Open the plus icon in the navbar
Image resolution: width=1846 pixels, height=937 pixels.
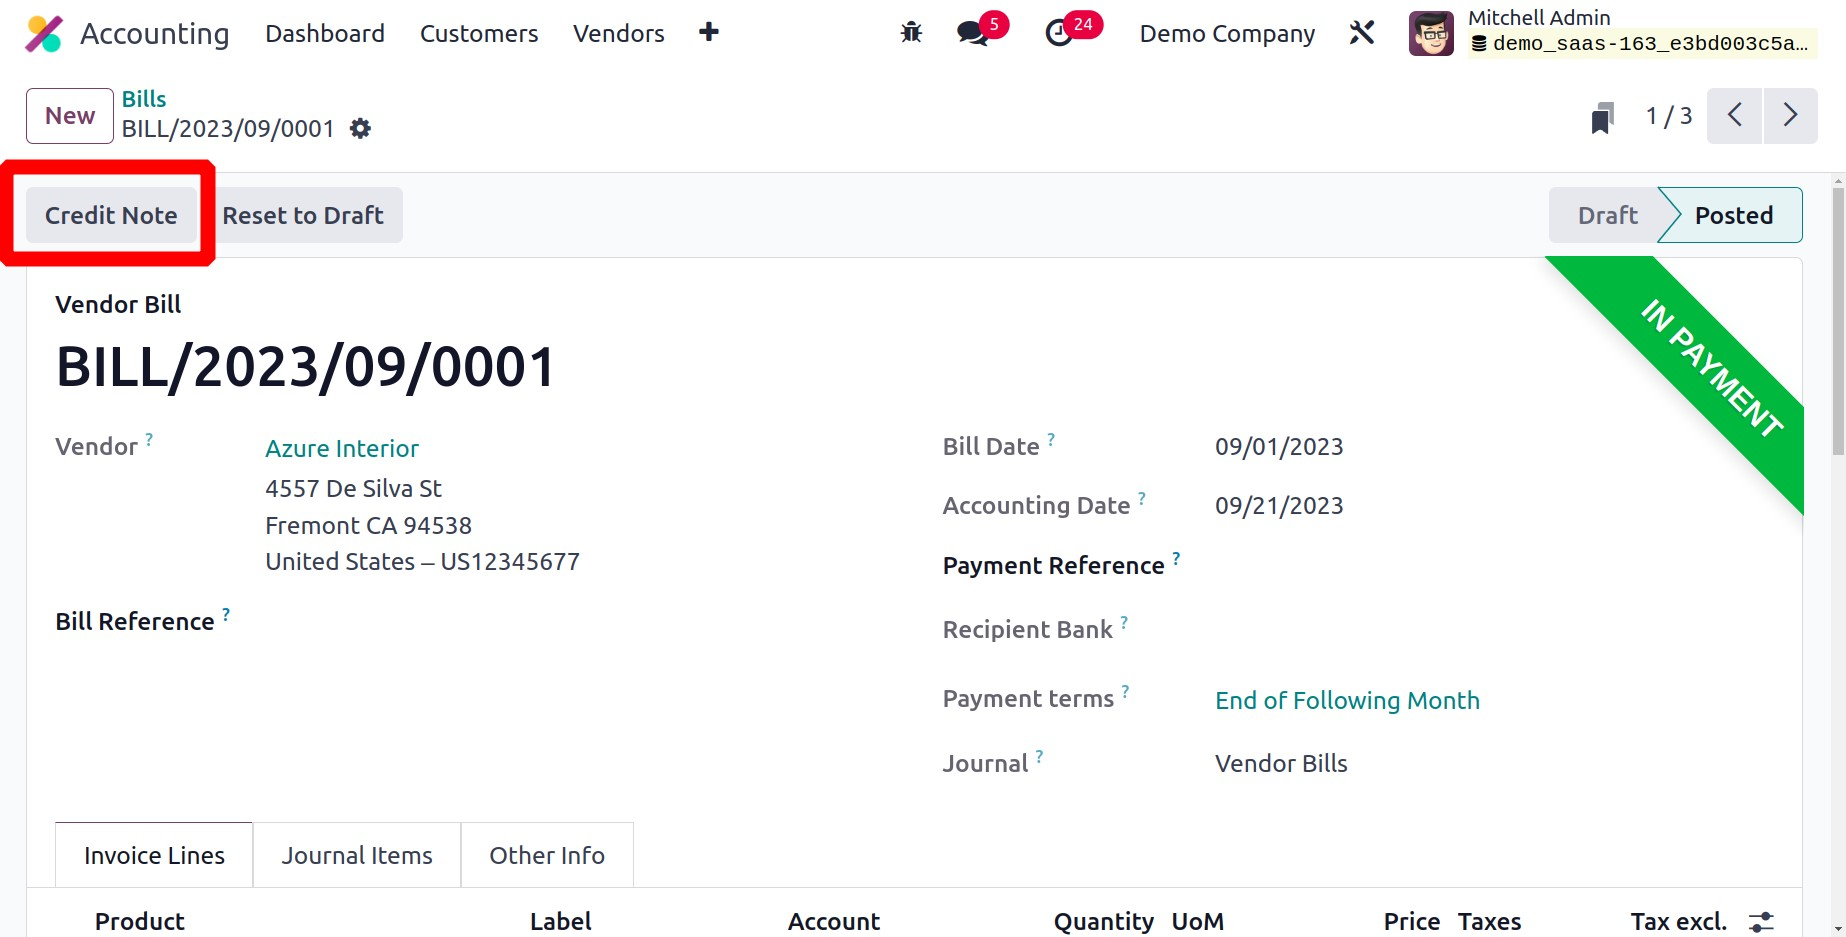[x=709, y=33]
